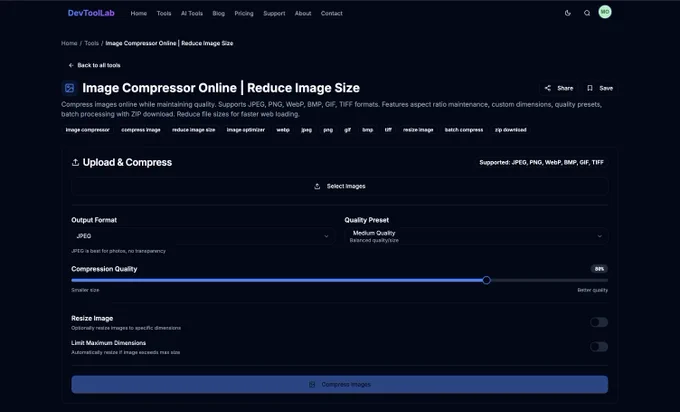The image size is (680, 412).
Task: Open Tools in top navigation
Action: click(x=164, y=13)
